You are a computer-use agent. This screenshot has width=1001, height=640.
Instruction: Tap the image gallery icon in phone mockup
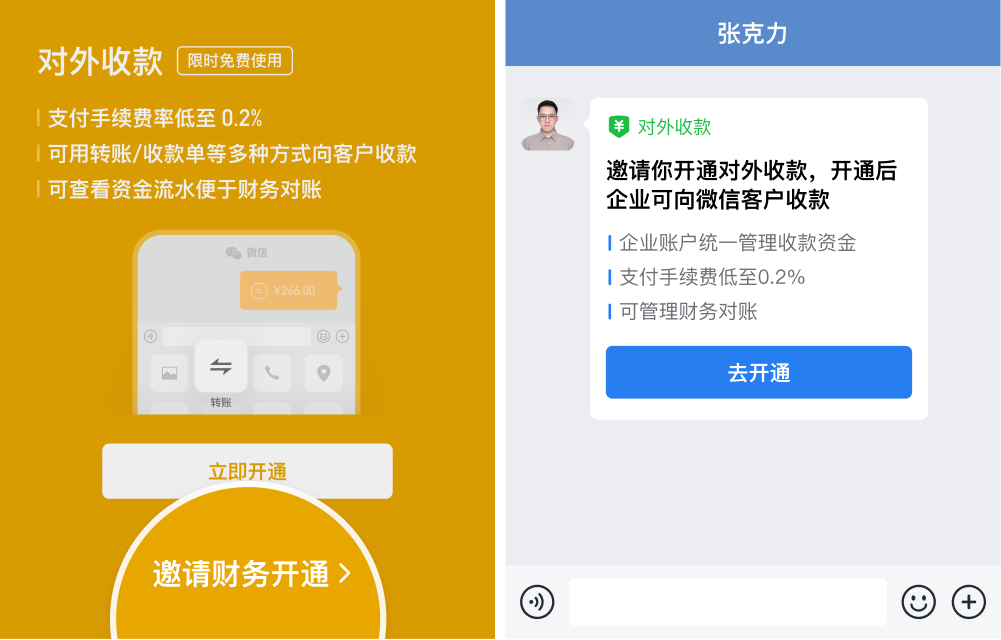click(x=169, y=373)
